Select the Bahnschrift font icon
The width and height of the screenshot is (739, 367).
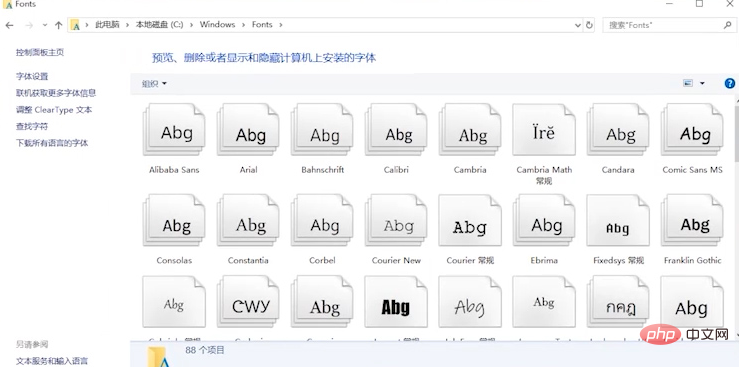click(x=322, y=130)
